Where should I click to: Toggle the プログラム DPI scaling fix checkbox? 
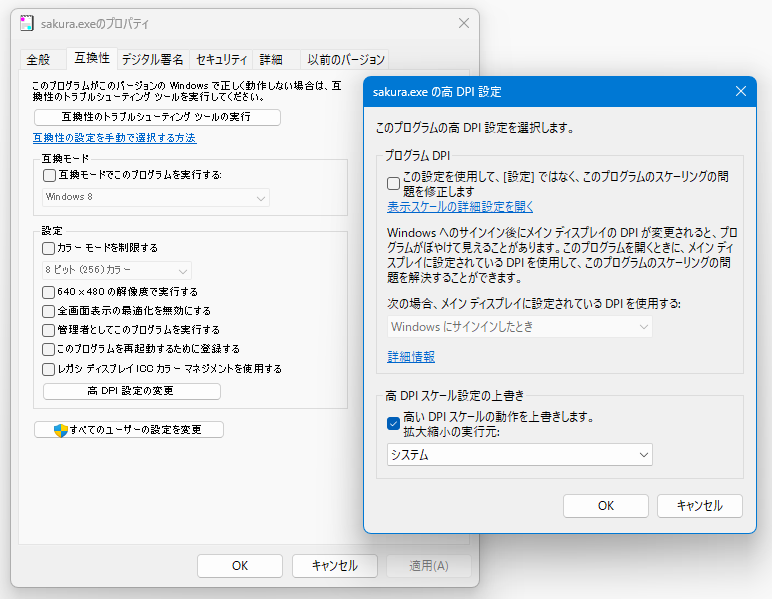tap(394, 184)
